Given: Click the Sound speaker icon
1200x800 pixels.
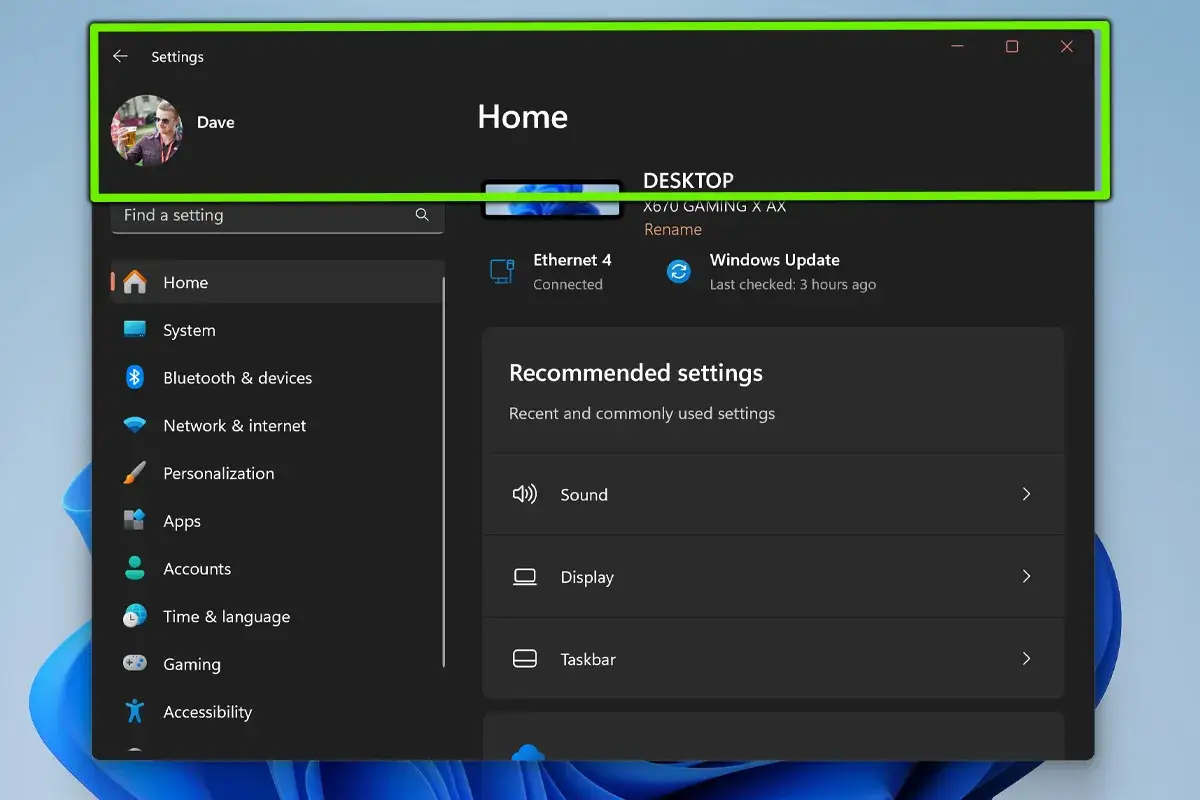Looking at the screenshot, I should click(525, 494).
